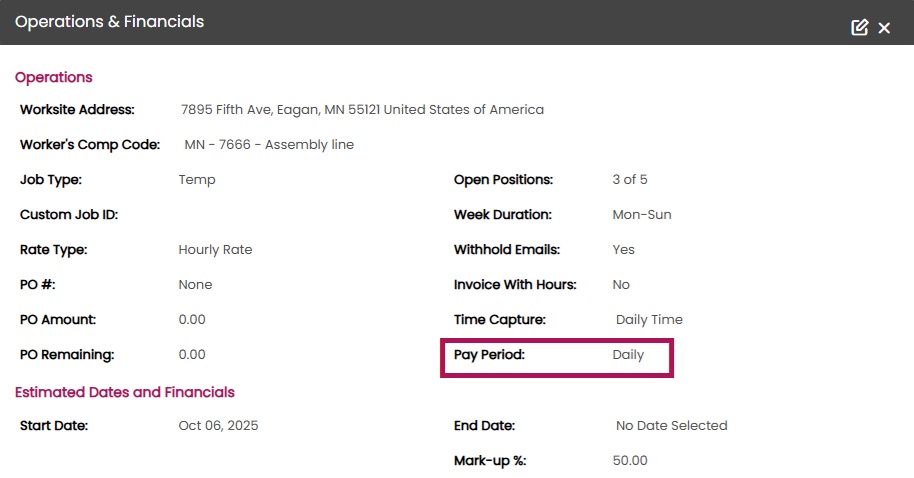914x478 pixels.
Task: Click the Mark-up %: label
Action: tap(490, 461)
